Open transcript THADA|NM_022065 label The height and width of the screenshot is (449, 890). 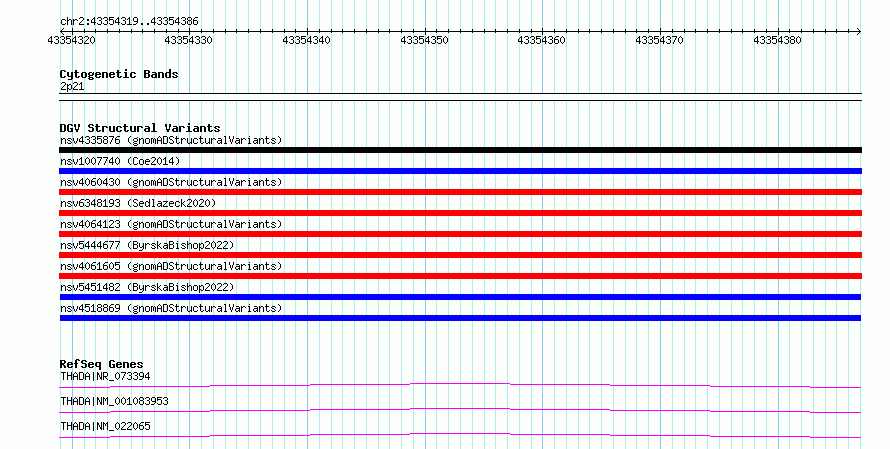105,426
